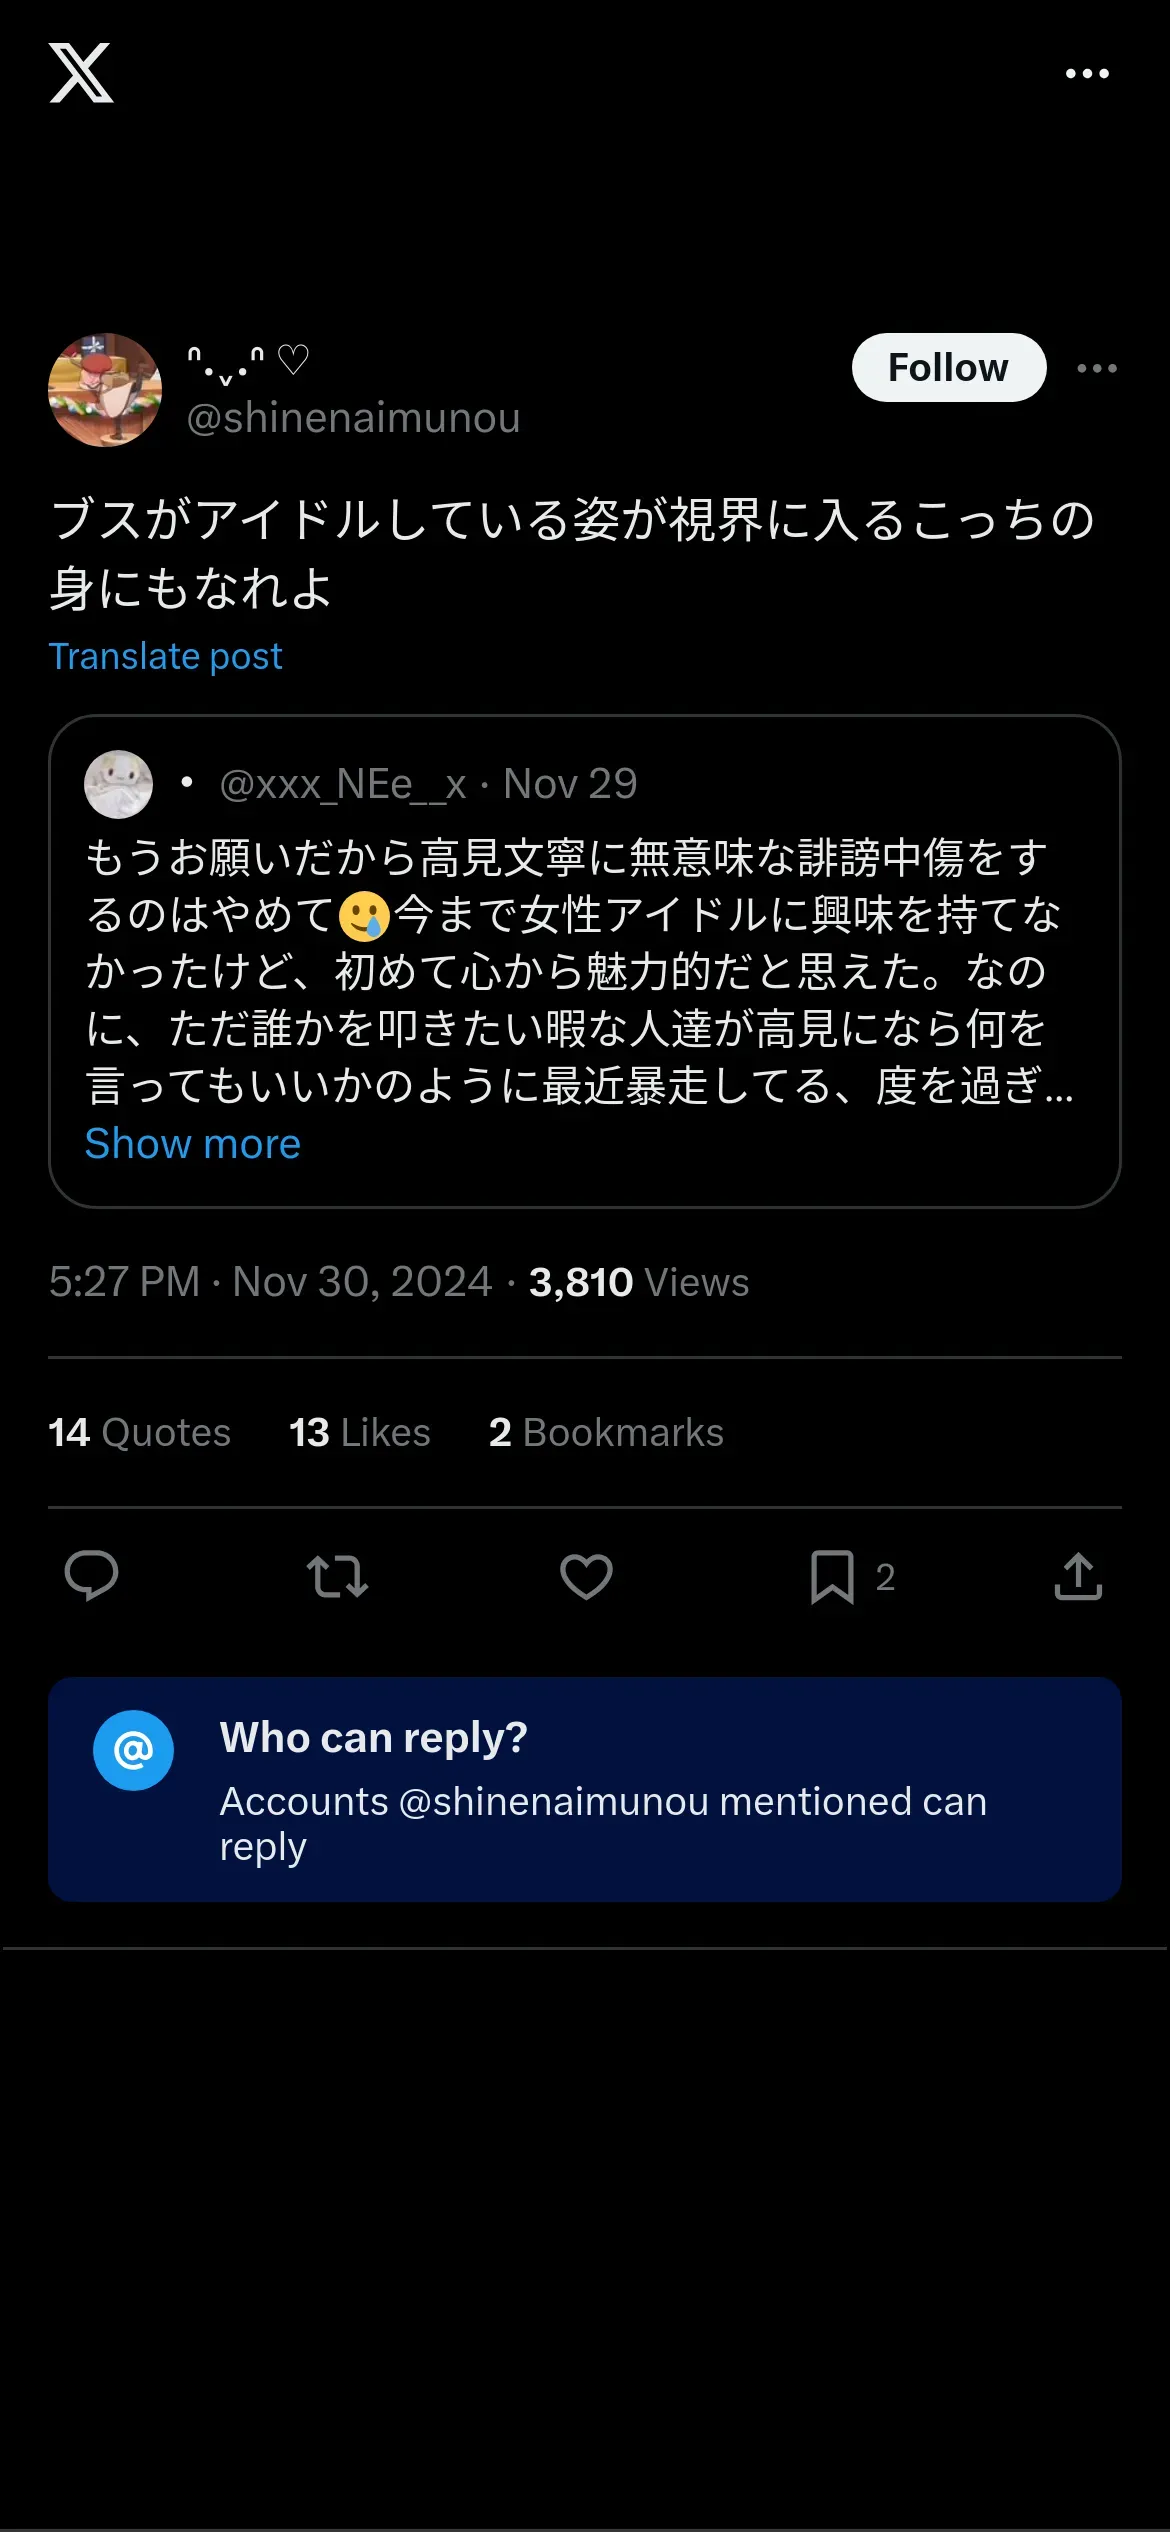Open the top-right more options menu
Screen dimensions: 1170x2532
point(1087,74)
